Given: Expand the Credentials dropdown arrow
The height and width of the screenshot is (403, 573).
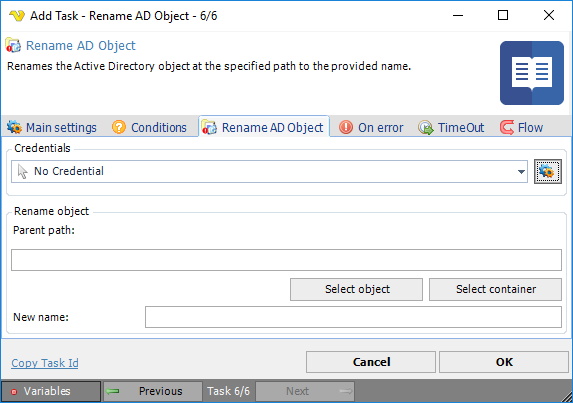Looking at the screenshot, I should (521, 171).
